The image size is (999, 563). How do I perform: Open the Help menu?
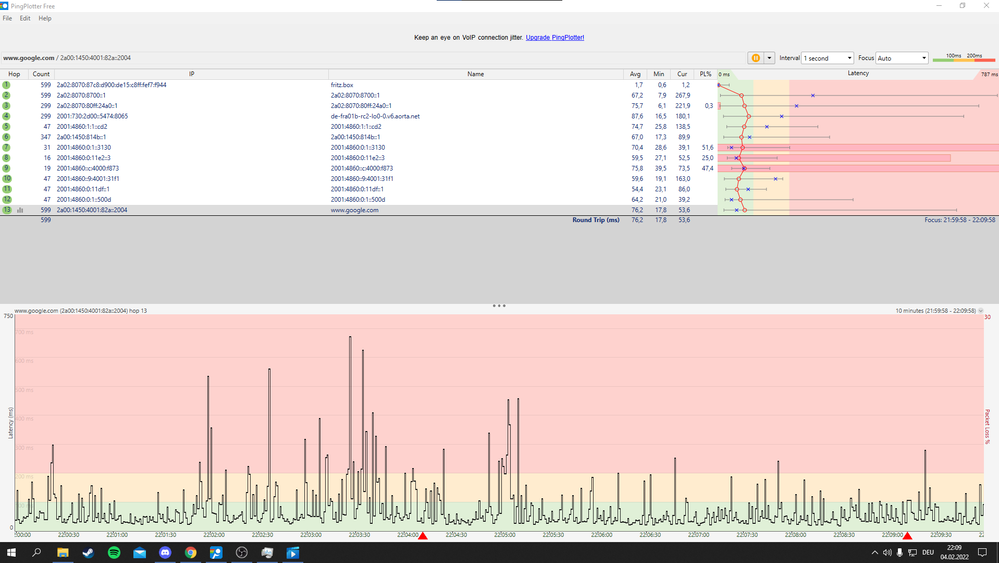tap(45, 18)
